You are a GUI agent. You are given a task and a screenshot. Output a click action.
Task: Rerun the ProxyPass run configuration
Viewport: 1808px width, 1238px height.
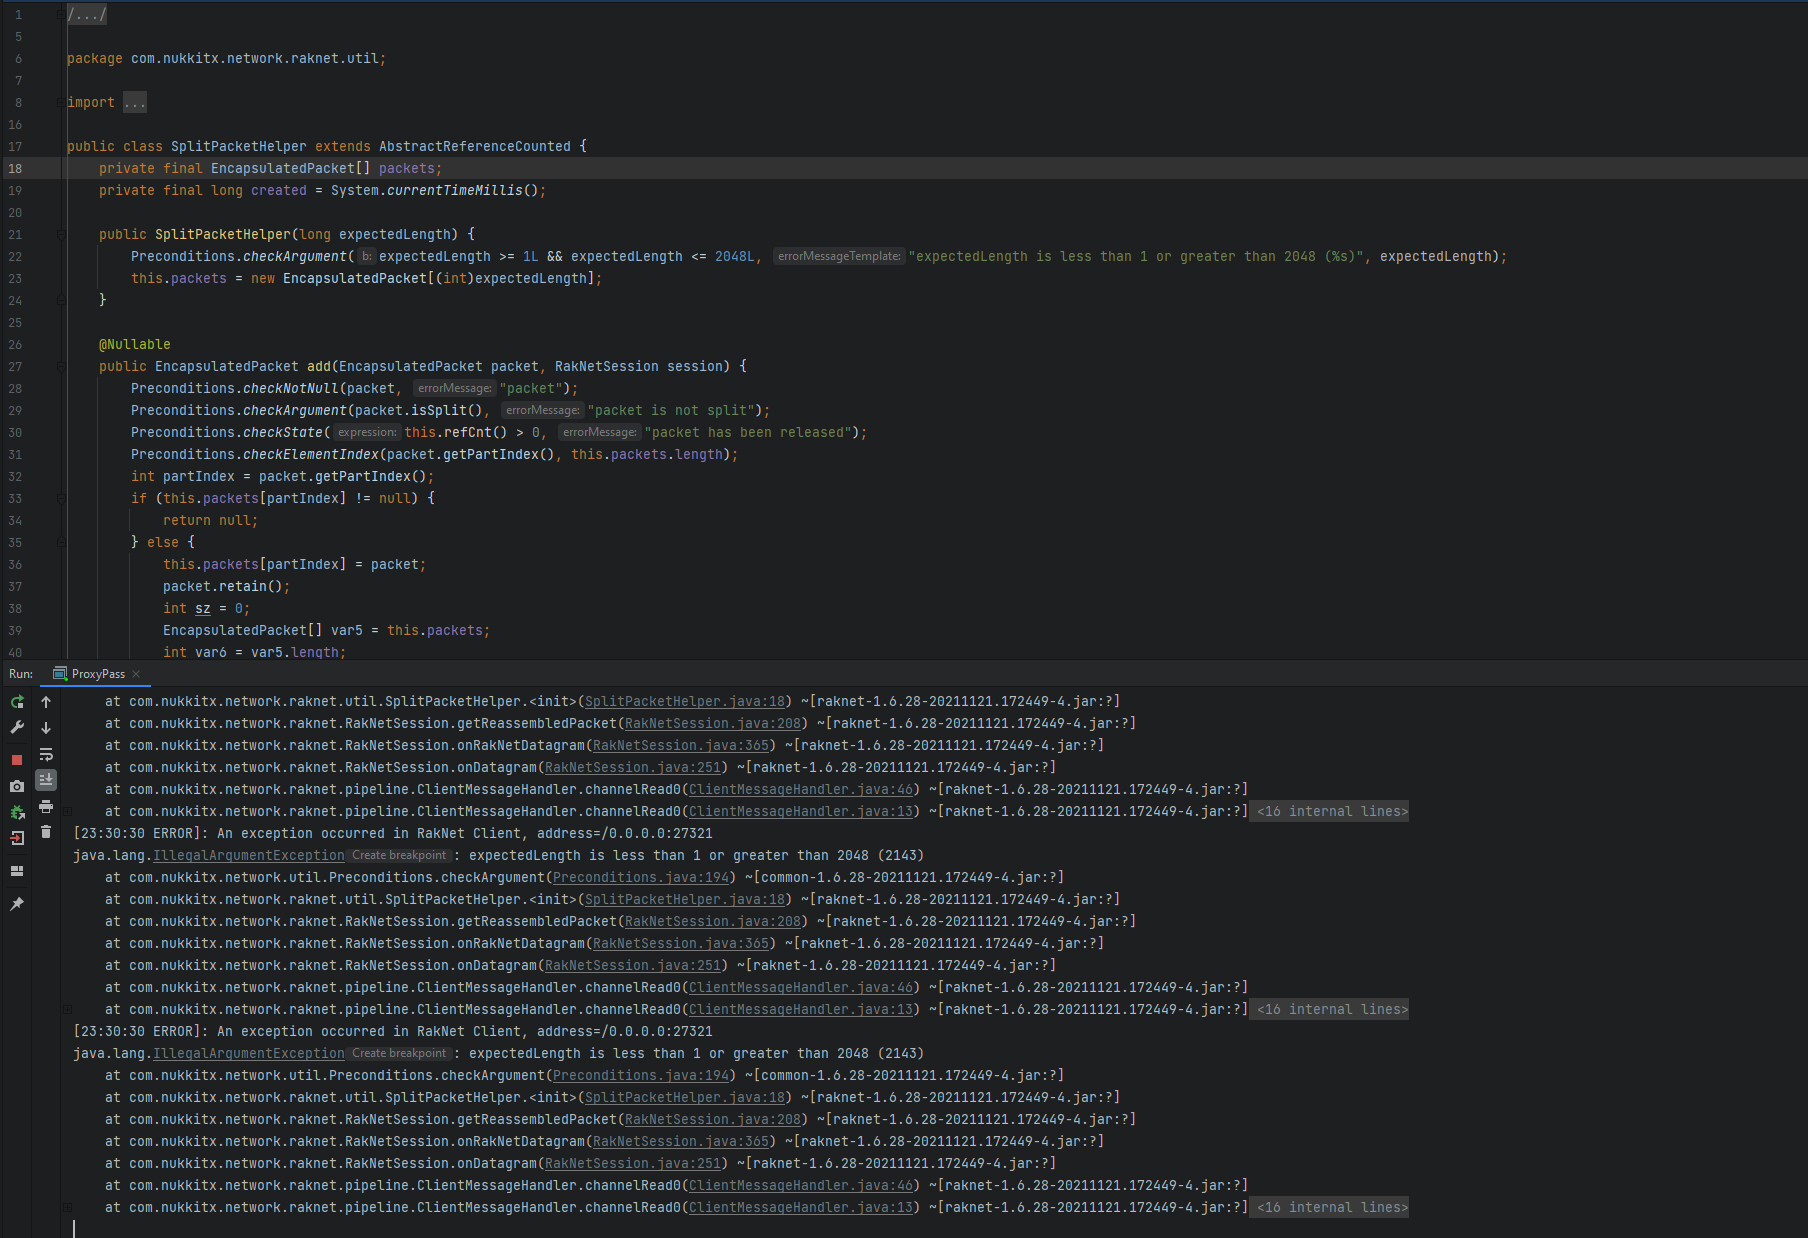17,702
